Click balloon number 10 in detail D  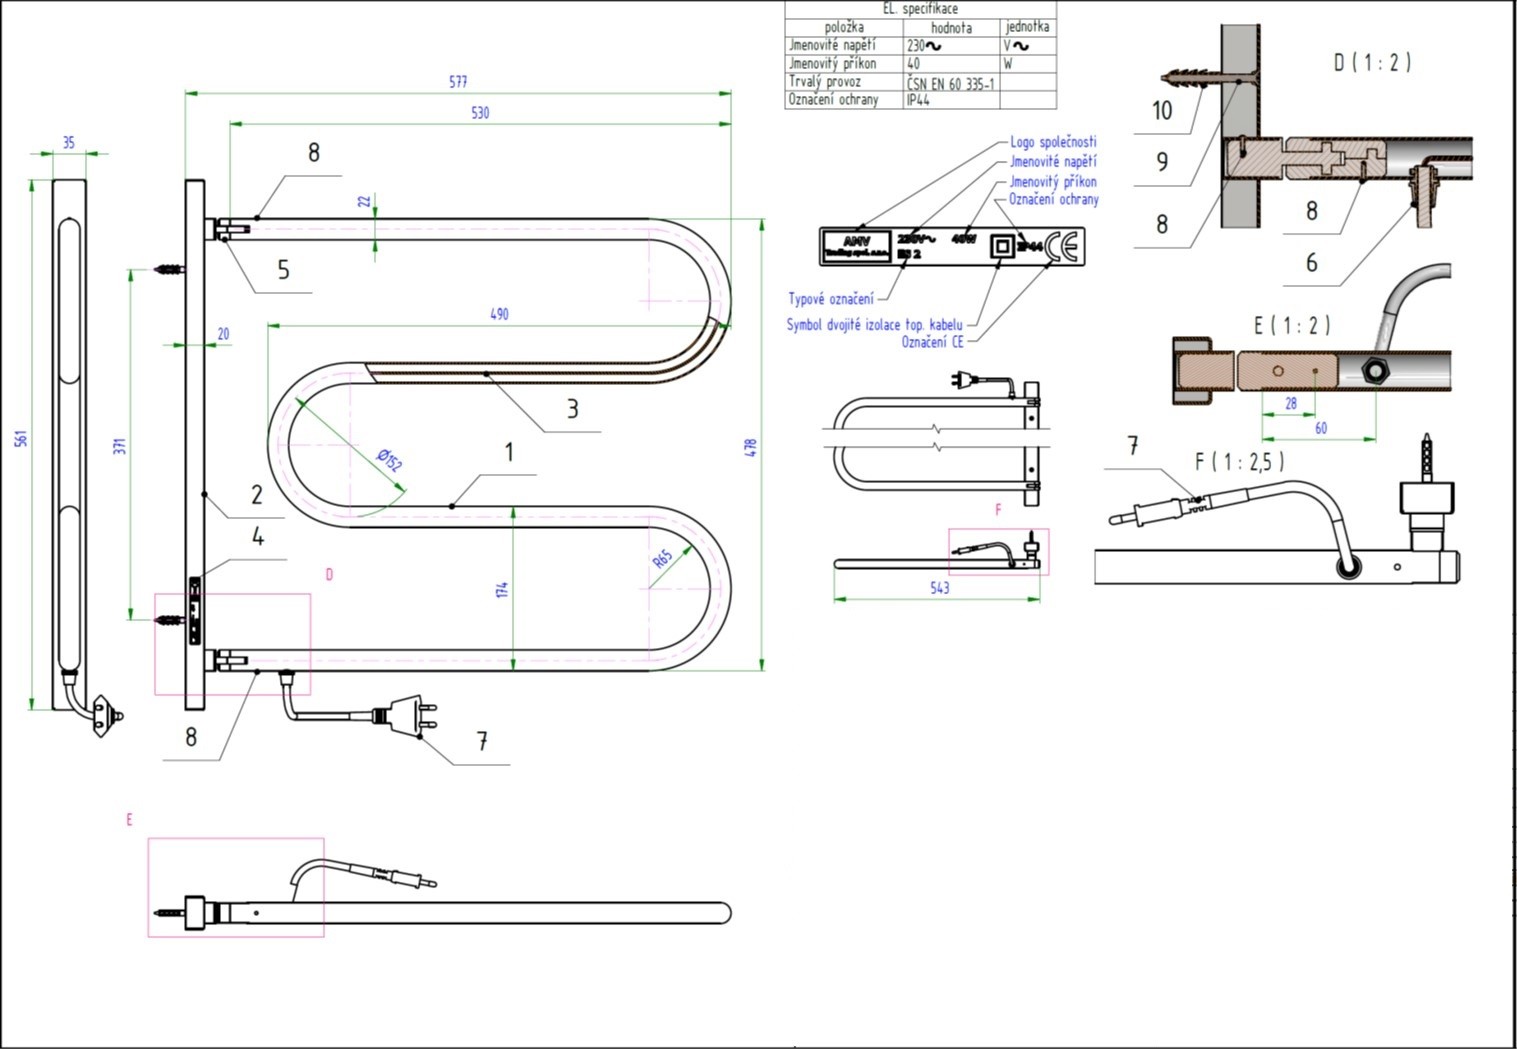pos(1161,111)
